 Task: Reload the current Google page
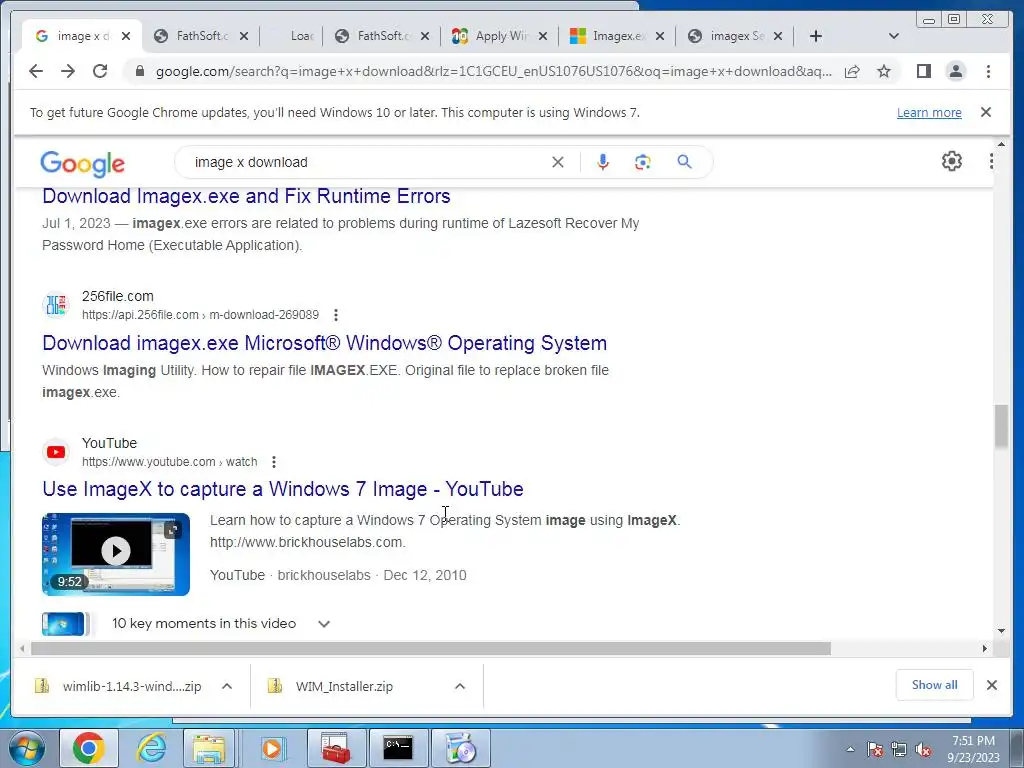click(x=100, y=71)
